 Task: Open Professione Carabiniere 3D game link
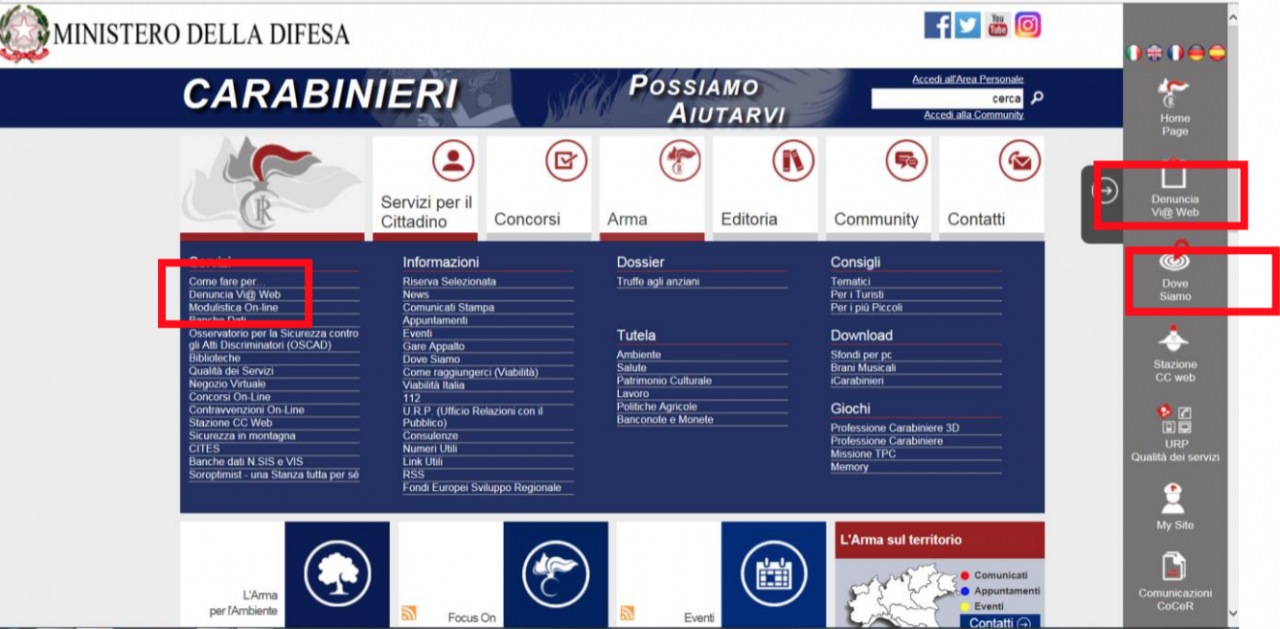[x=895, y=428]
